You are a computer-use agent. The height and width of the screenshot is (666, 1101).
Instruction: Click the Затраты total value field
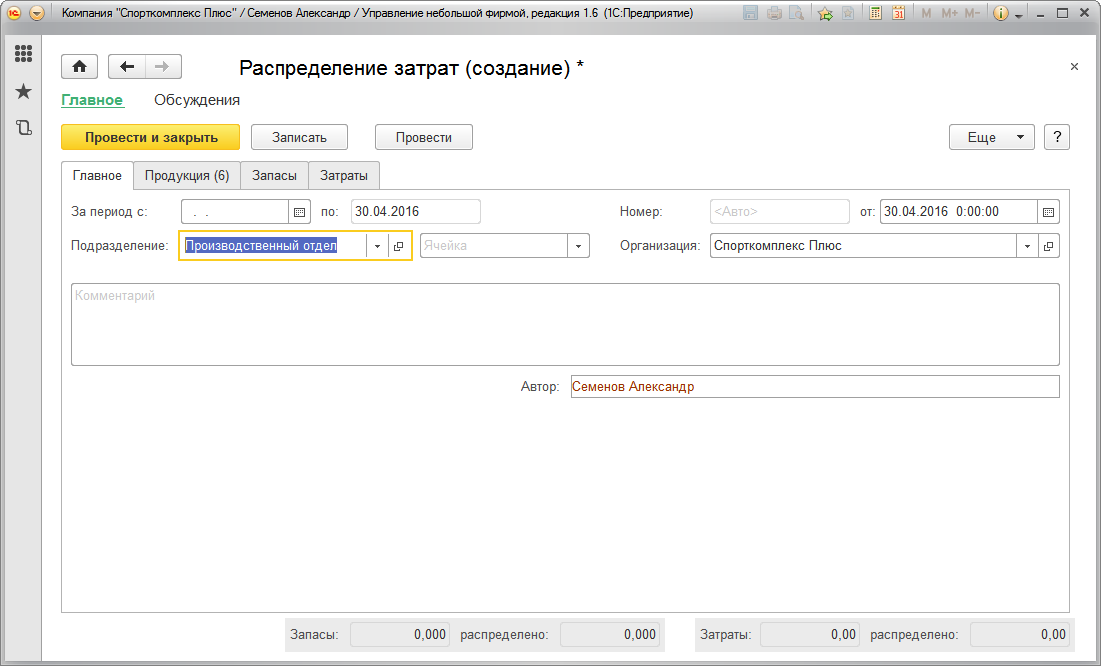[810, 634]
